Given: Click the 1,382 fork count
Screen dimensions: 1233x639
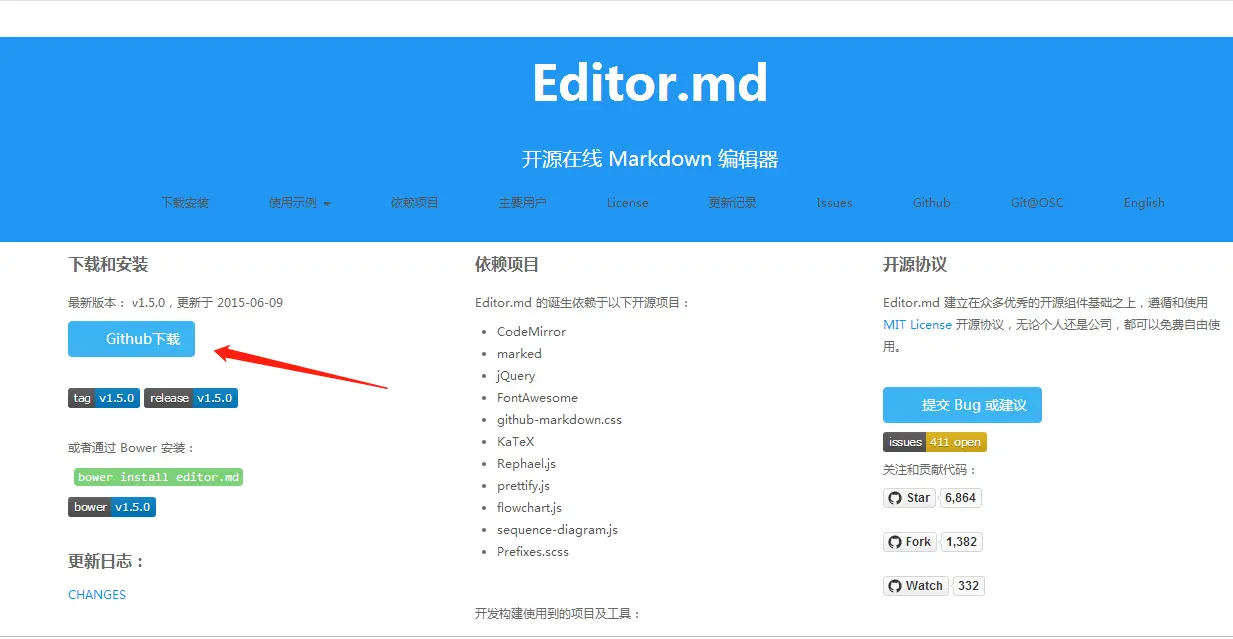Looking at the screenshot, I should point(961,542).
